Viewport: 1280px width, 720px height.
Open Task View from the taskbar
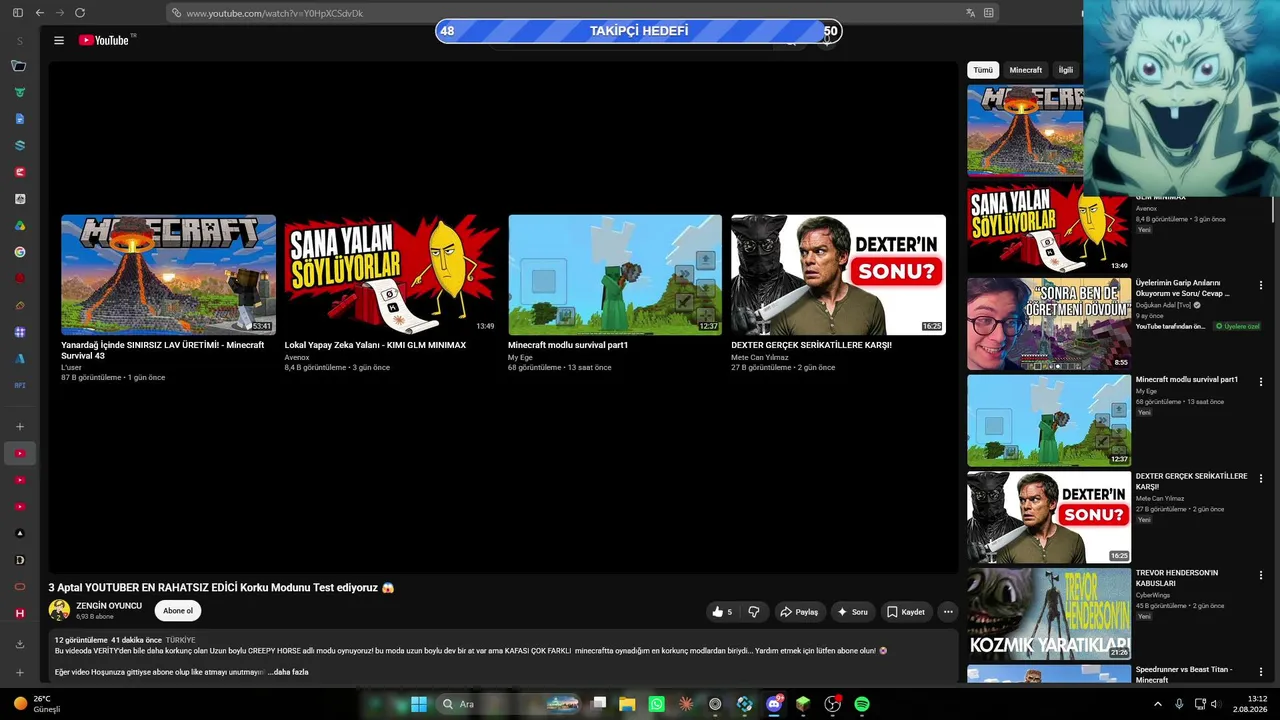[x=598, y=704]
